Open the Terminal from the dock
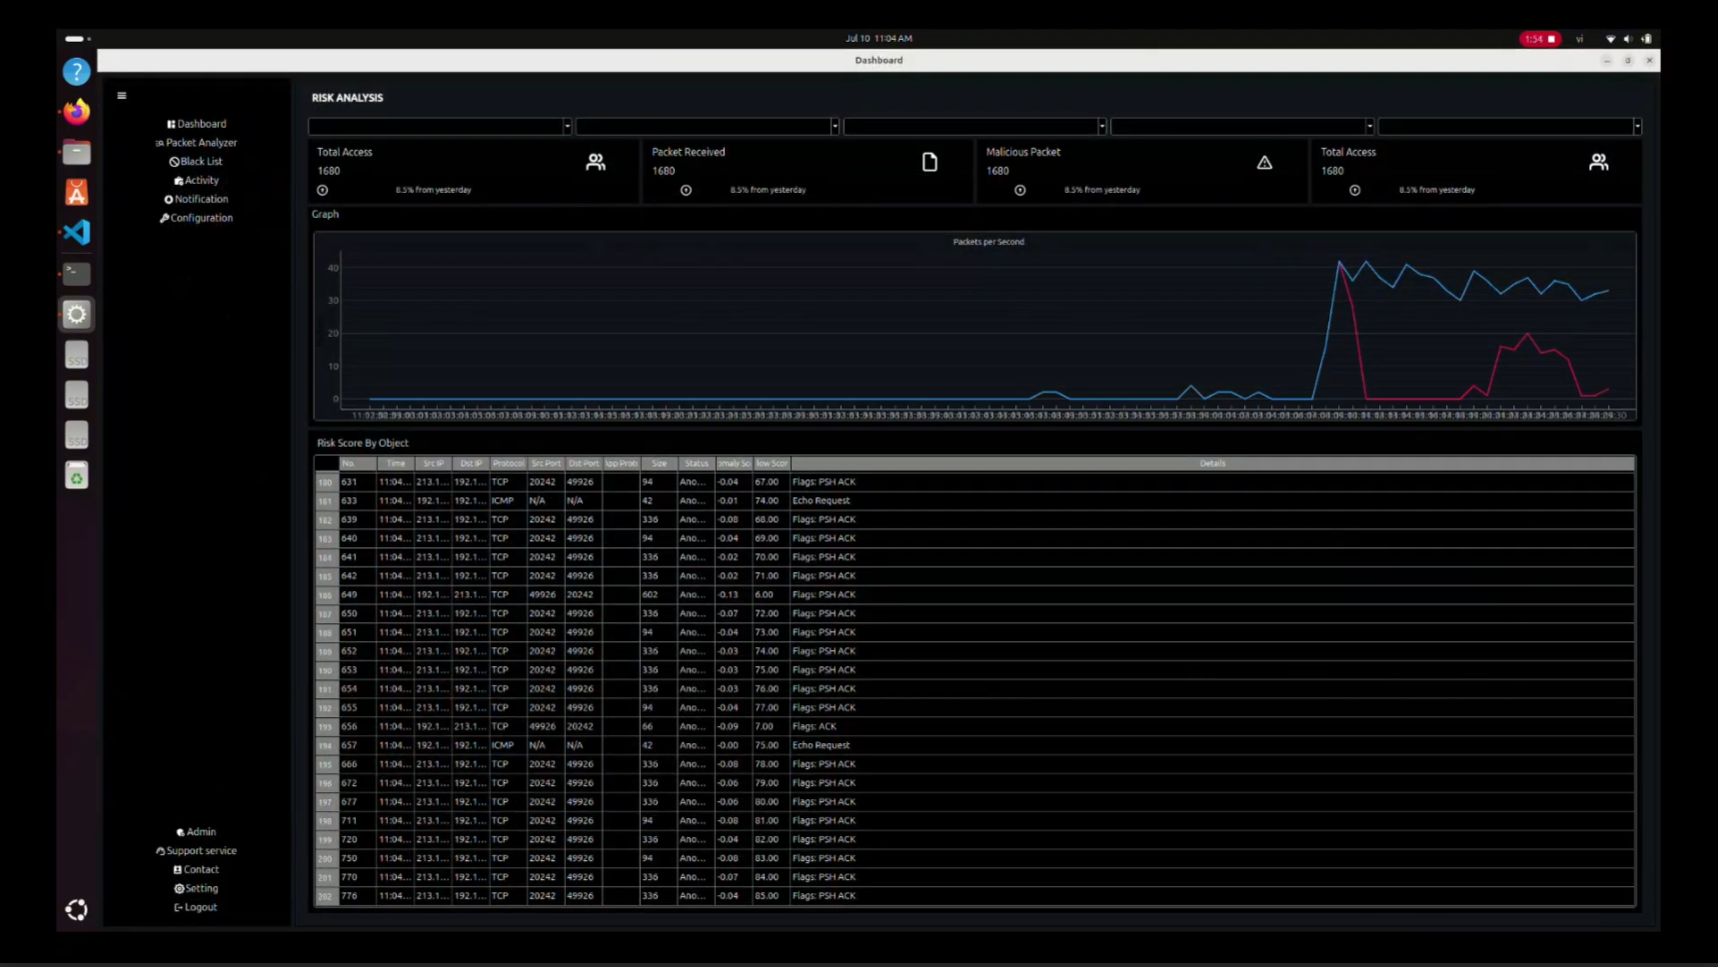Viewport: 1718px width, 967px height. coord(77,272)
